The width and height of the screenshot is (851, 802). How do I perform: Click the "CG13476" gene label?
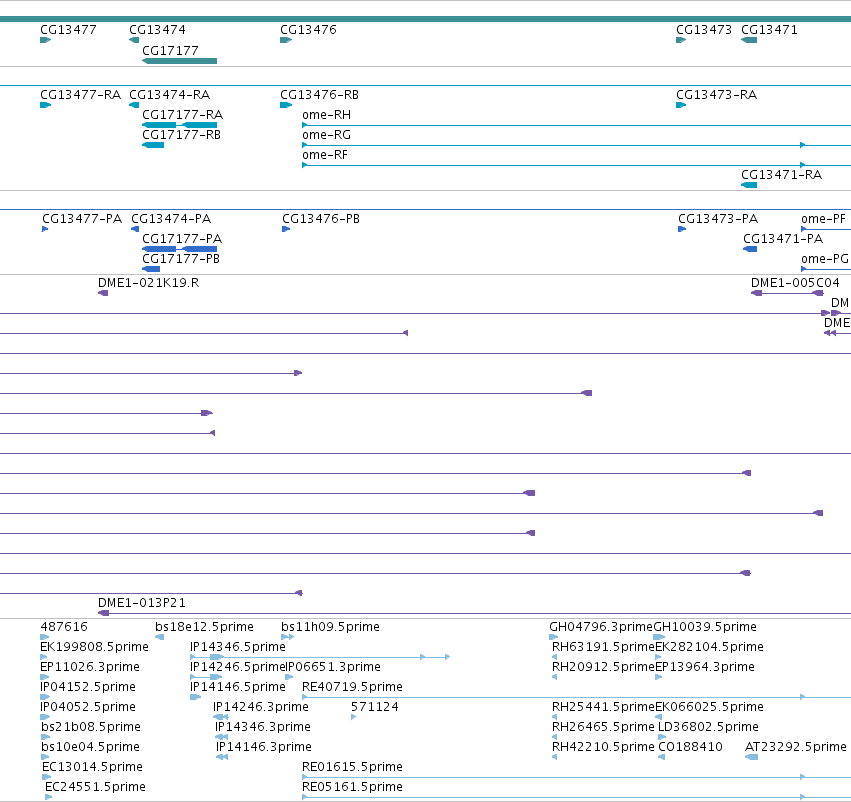coord(308,30)
